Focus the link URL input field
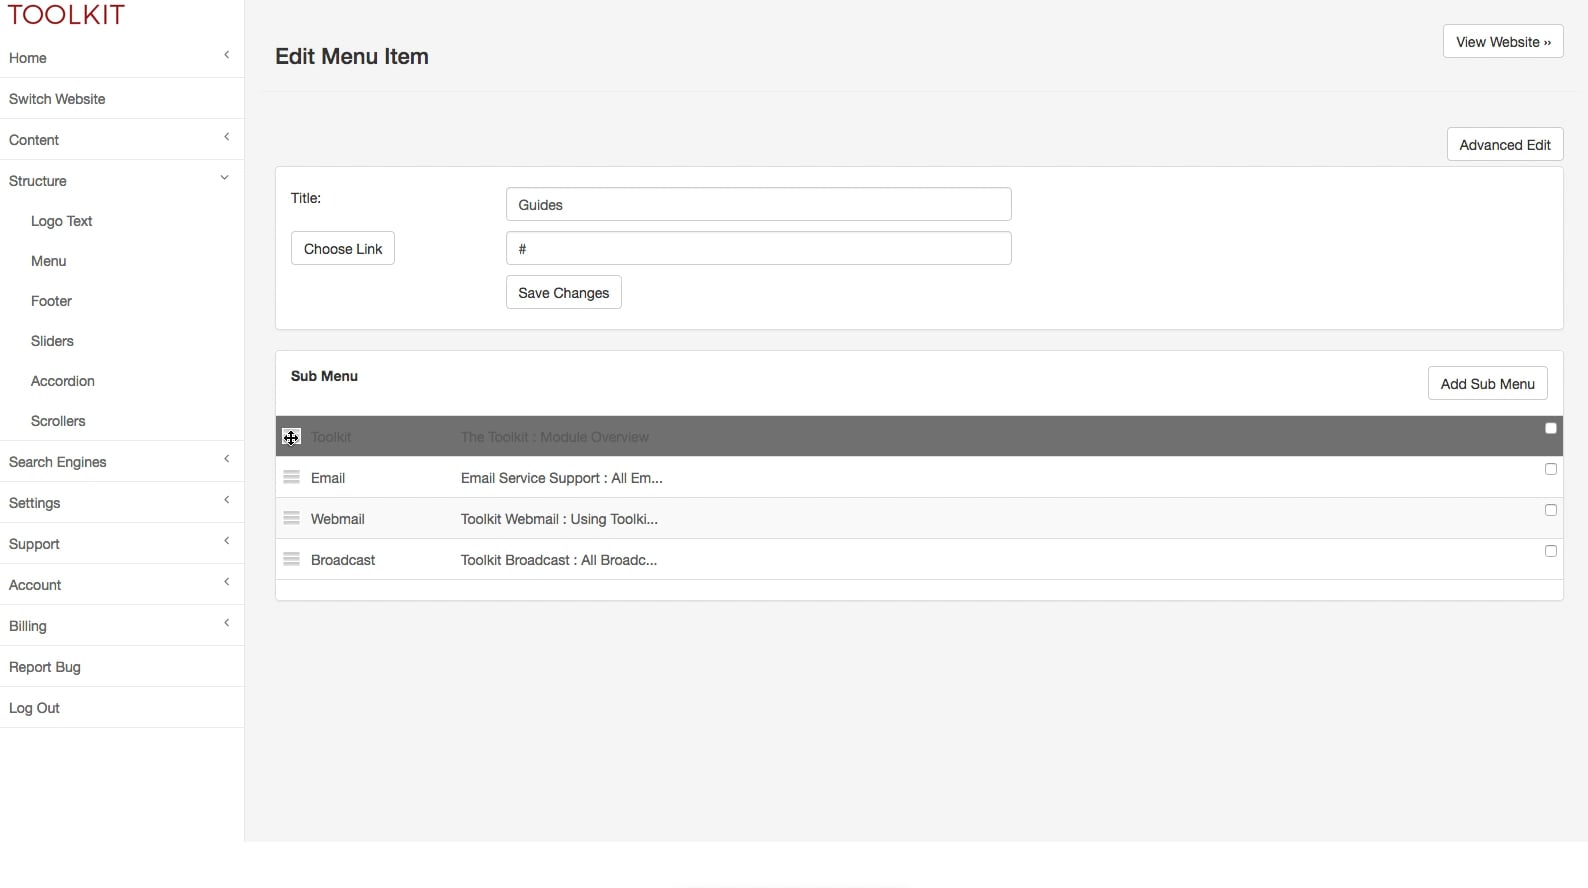Viewport: 1588px width, 888px height. (759, 249)
